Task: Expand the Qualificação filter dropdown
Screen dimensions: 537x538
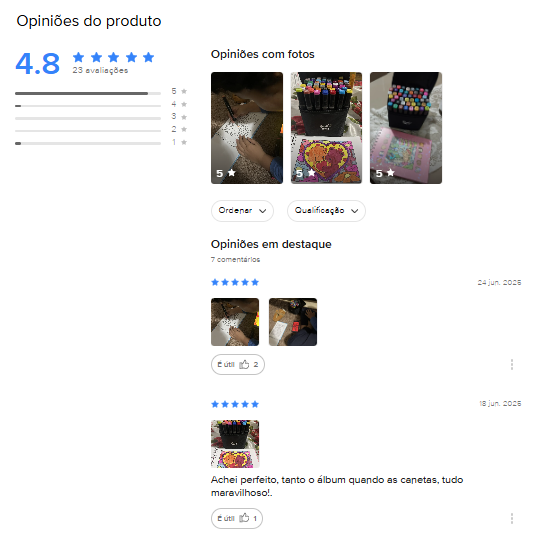Action: (326, 211)
